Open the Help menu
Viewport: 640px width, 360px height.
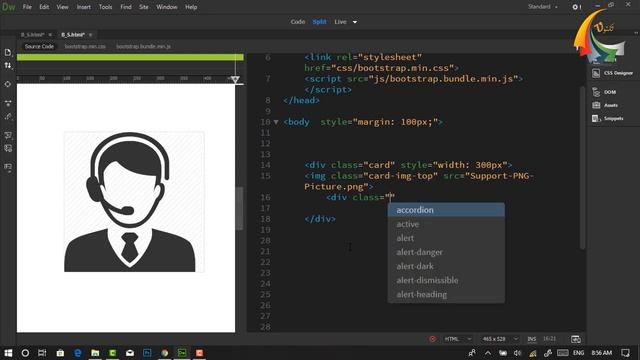[191, 7]
